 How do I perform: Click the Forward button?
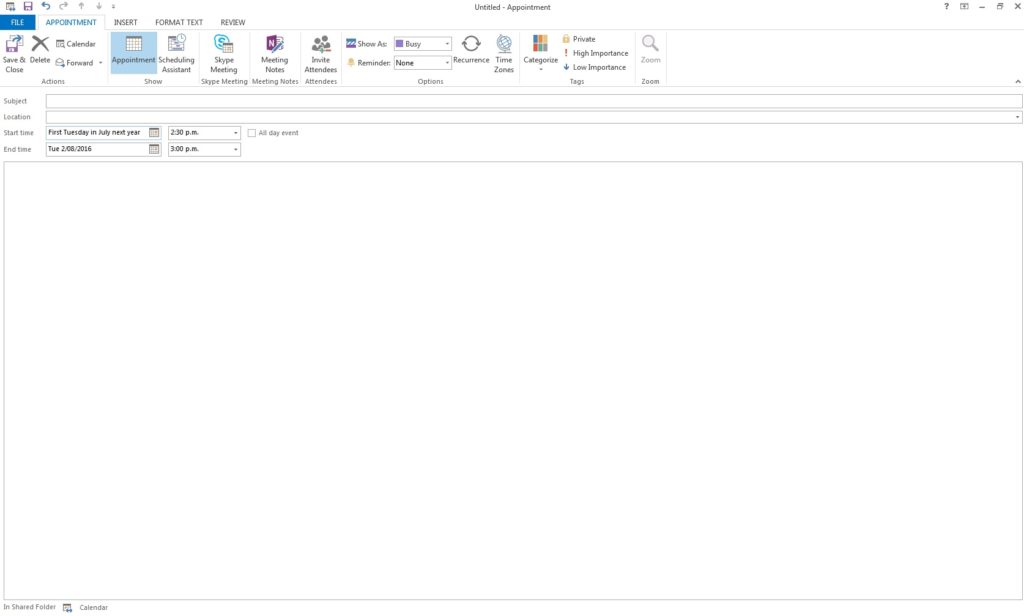74,63
